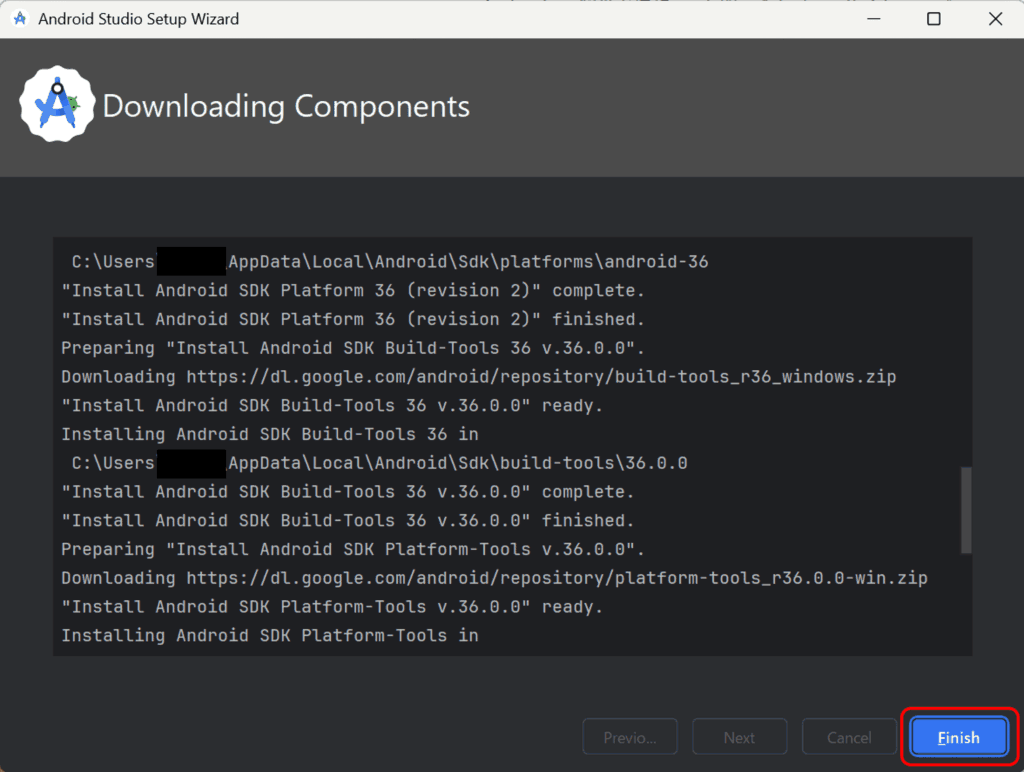Click the "Android Studio Setup Wizard" window title
The height and width of the screenshot is (772, 1024).
138,19
